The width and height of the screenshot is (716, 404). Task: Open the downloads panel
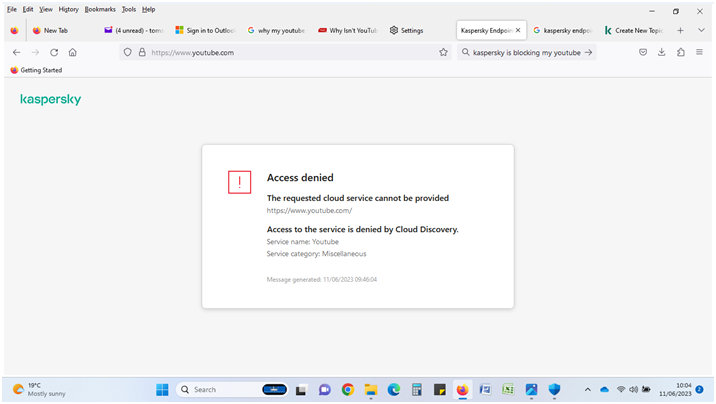pyautogui.click(x=662, y=52)
